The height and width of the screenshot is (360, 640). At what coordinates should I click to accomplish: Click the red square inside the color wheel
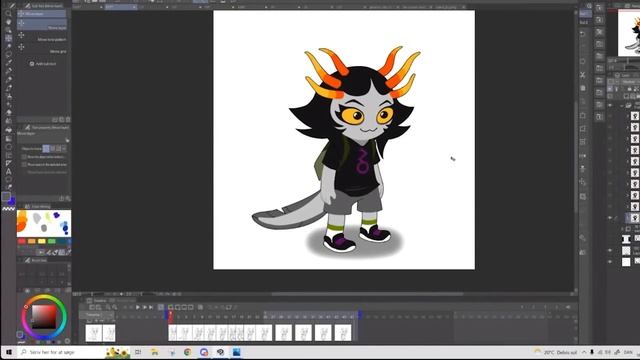coord(44,317)
